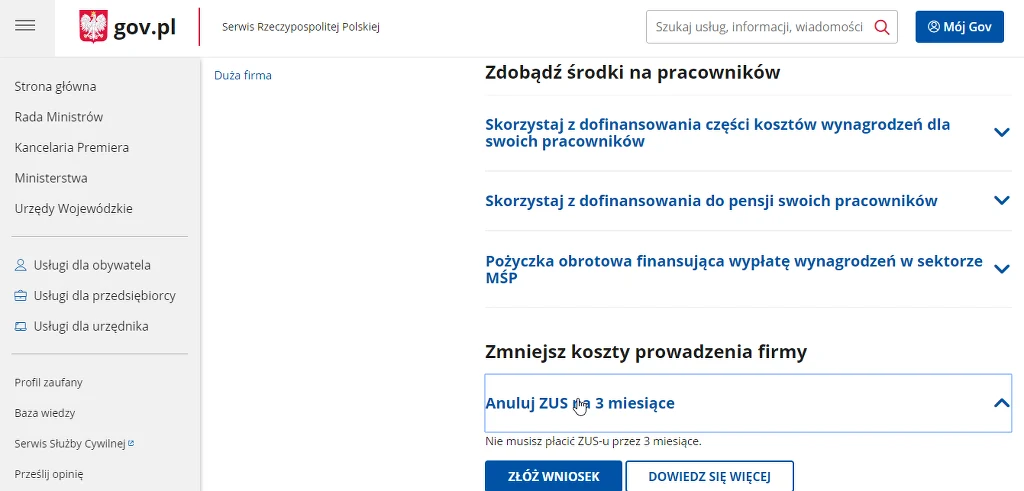The image size is (1024, 491).
Task: Click the gov.pl wordmark text
Action: (x=144, y=27)
